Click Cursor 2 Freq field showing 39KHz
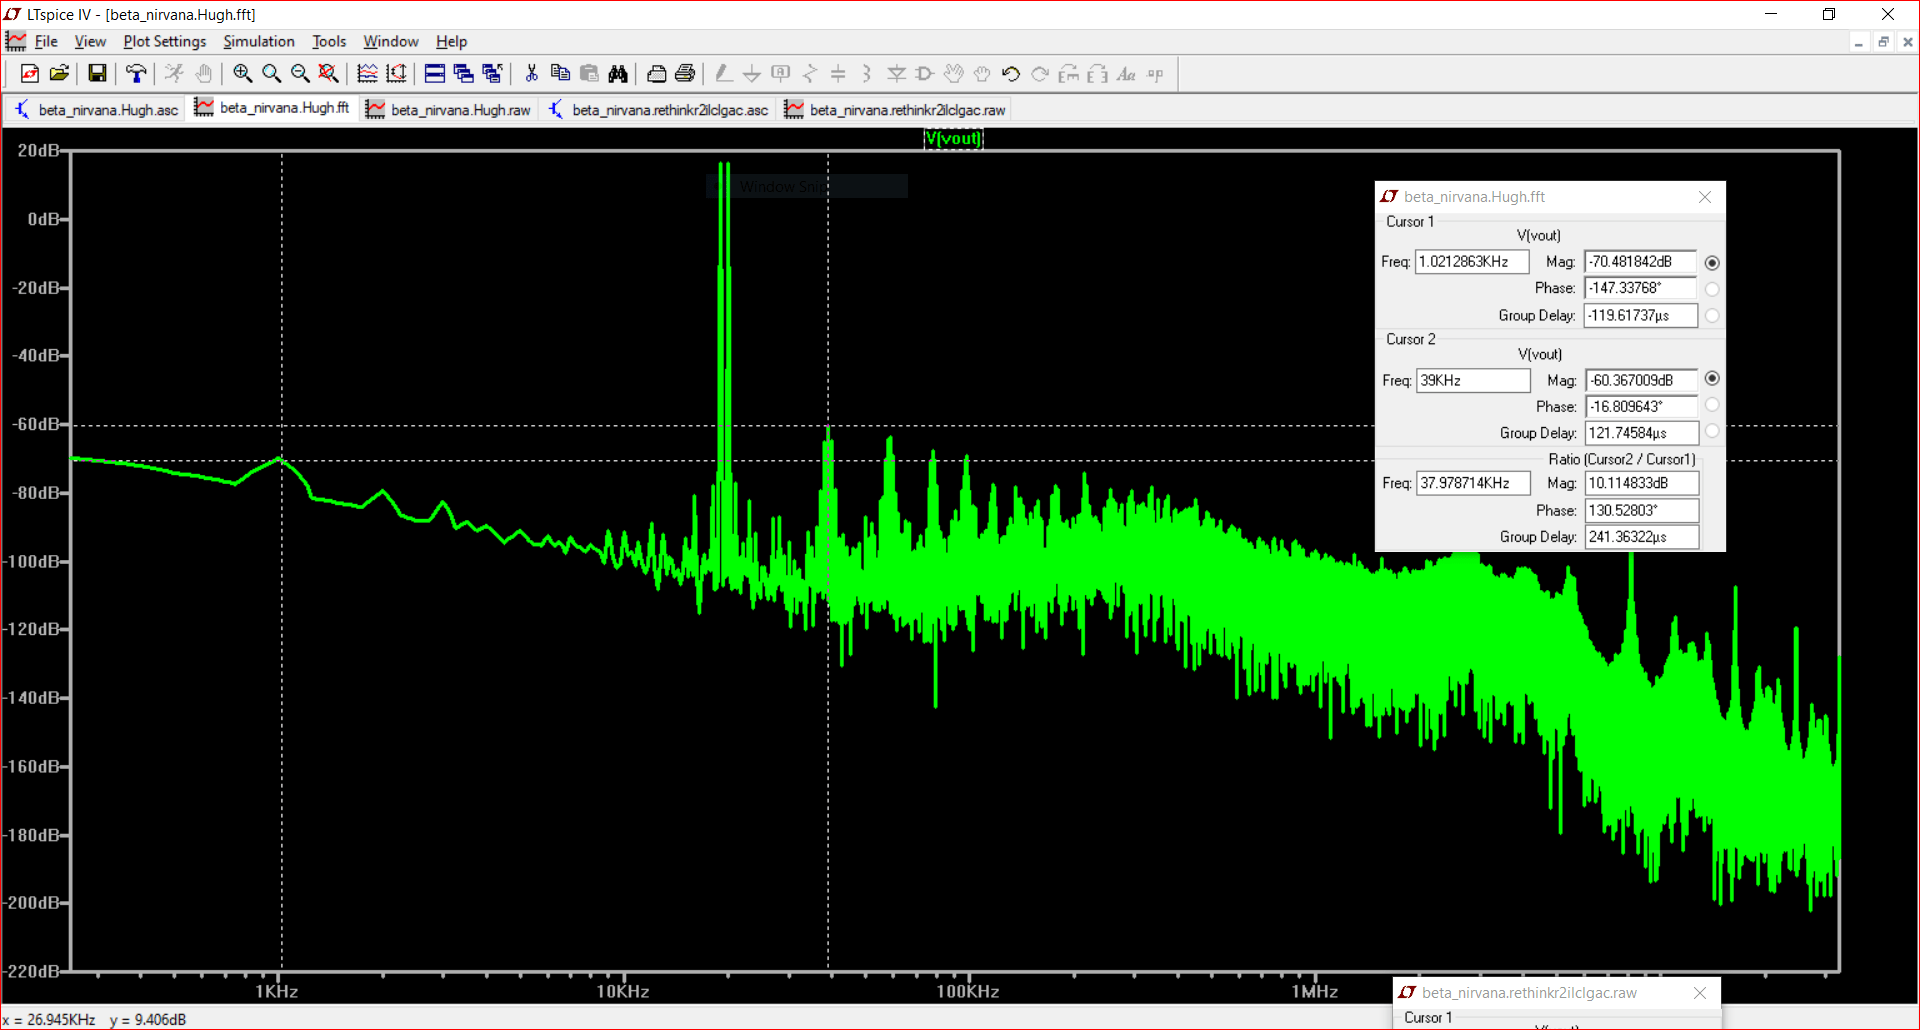Screen dimensions: 1920x1030 [x=1473, y=381]
